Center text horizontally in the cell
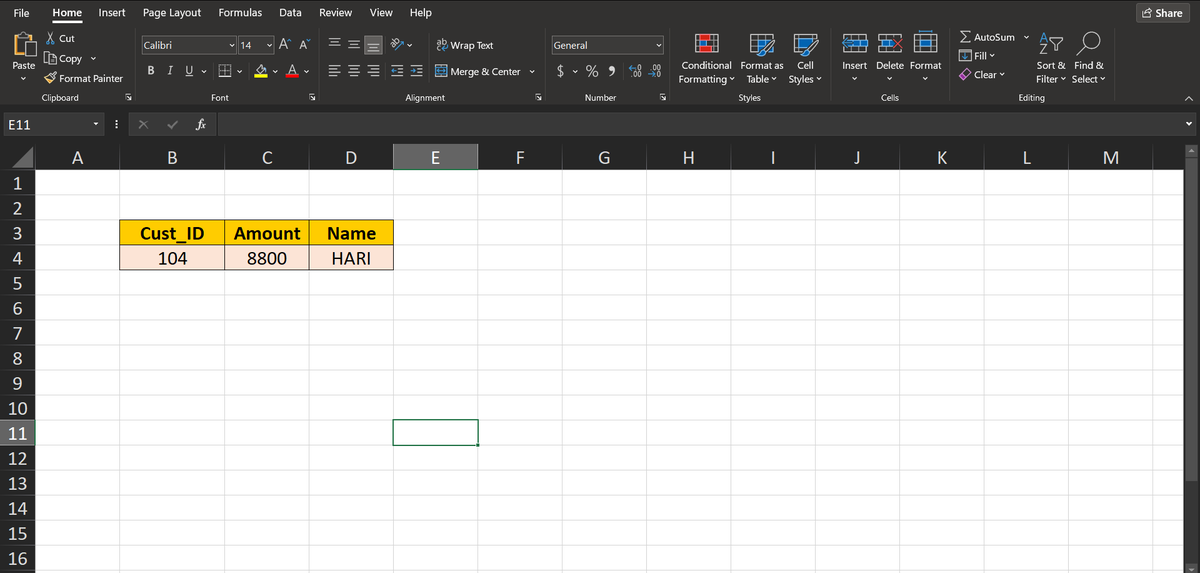The height and width of the screenshot is (573, 1200). pyautogui.click(x=354, y=71)
